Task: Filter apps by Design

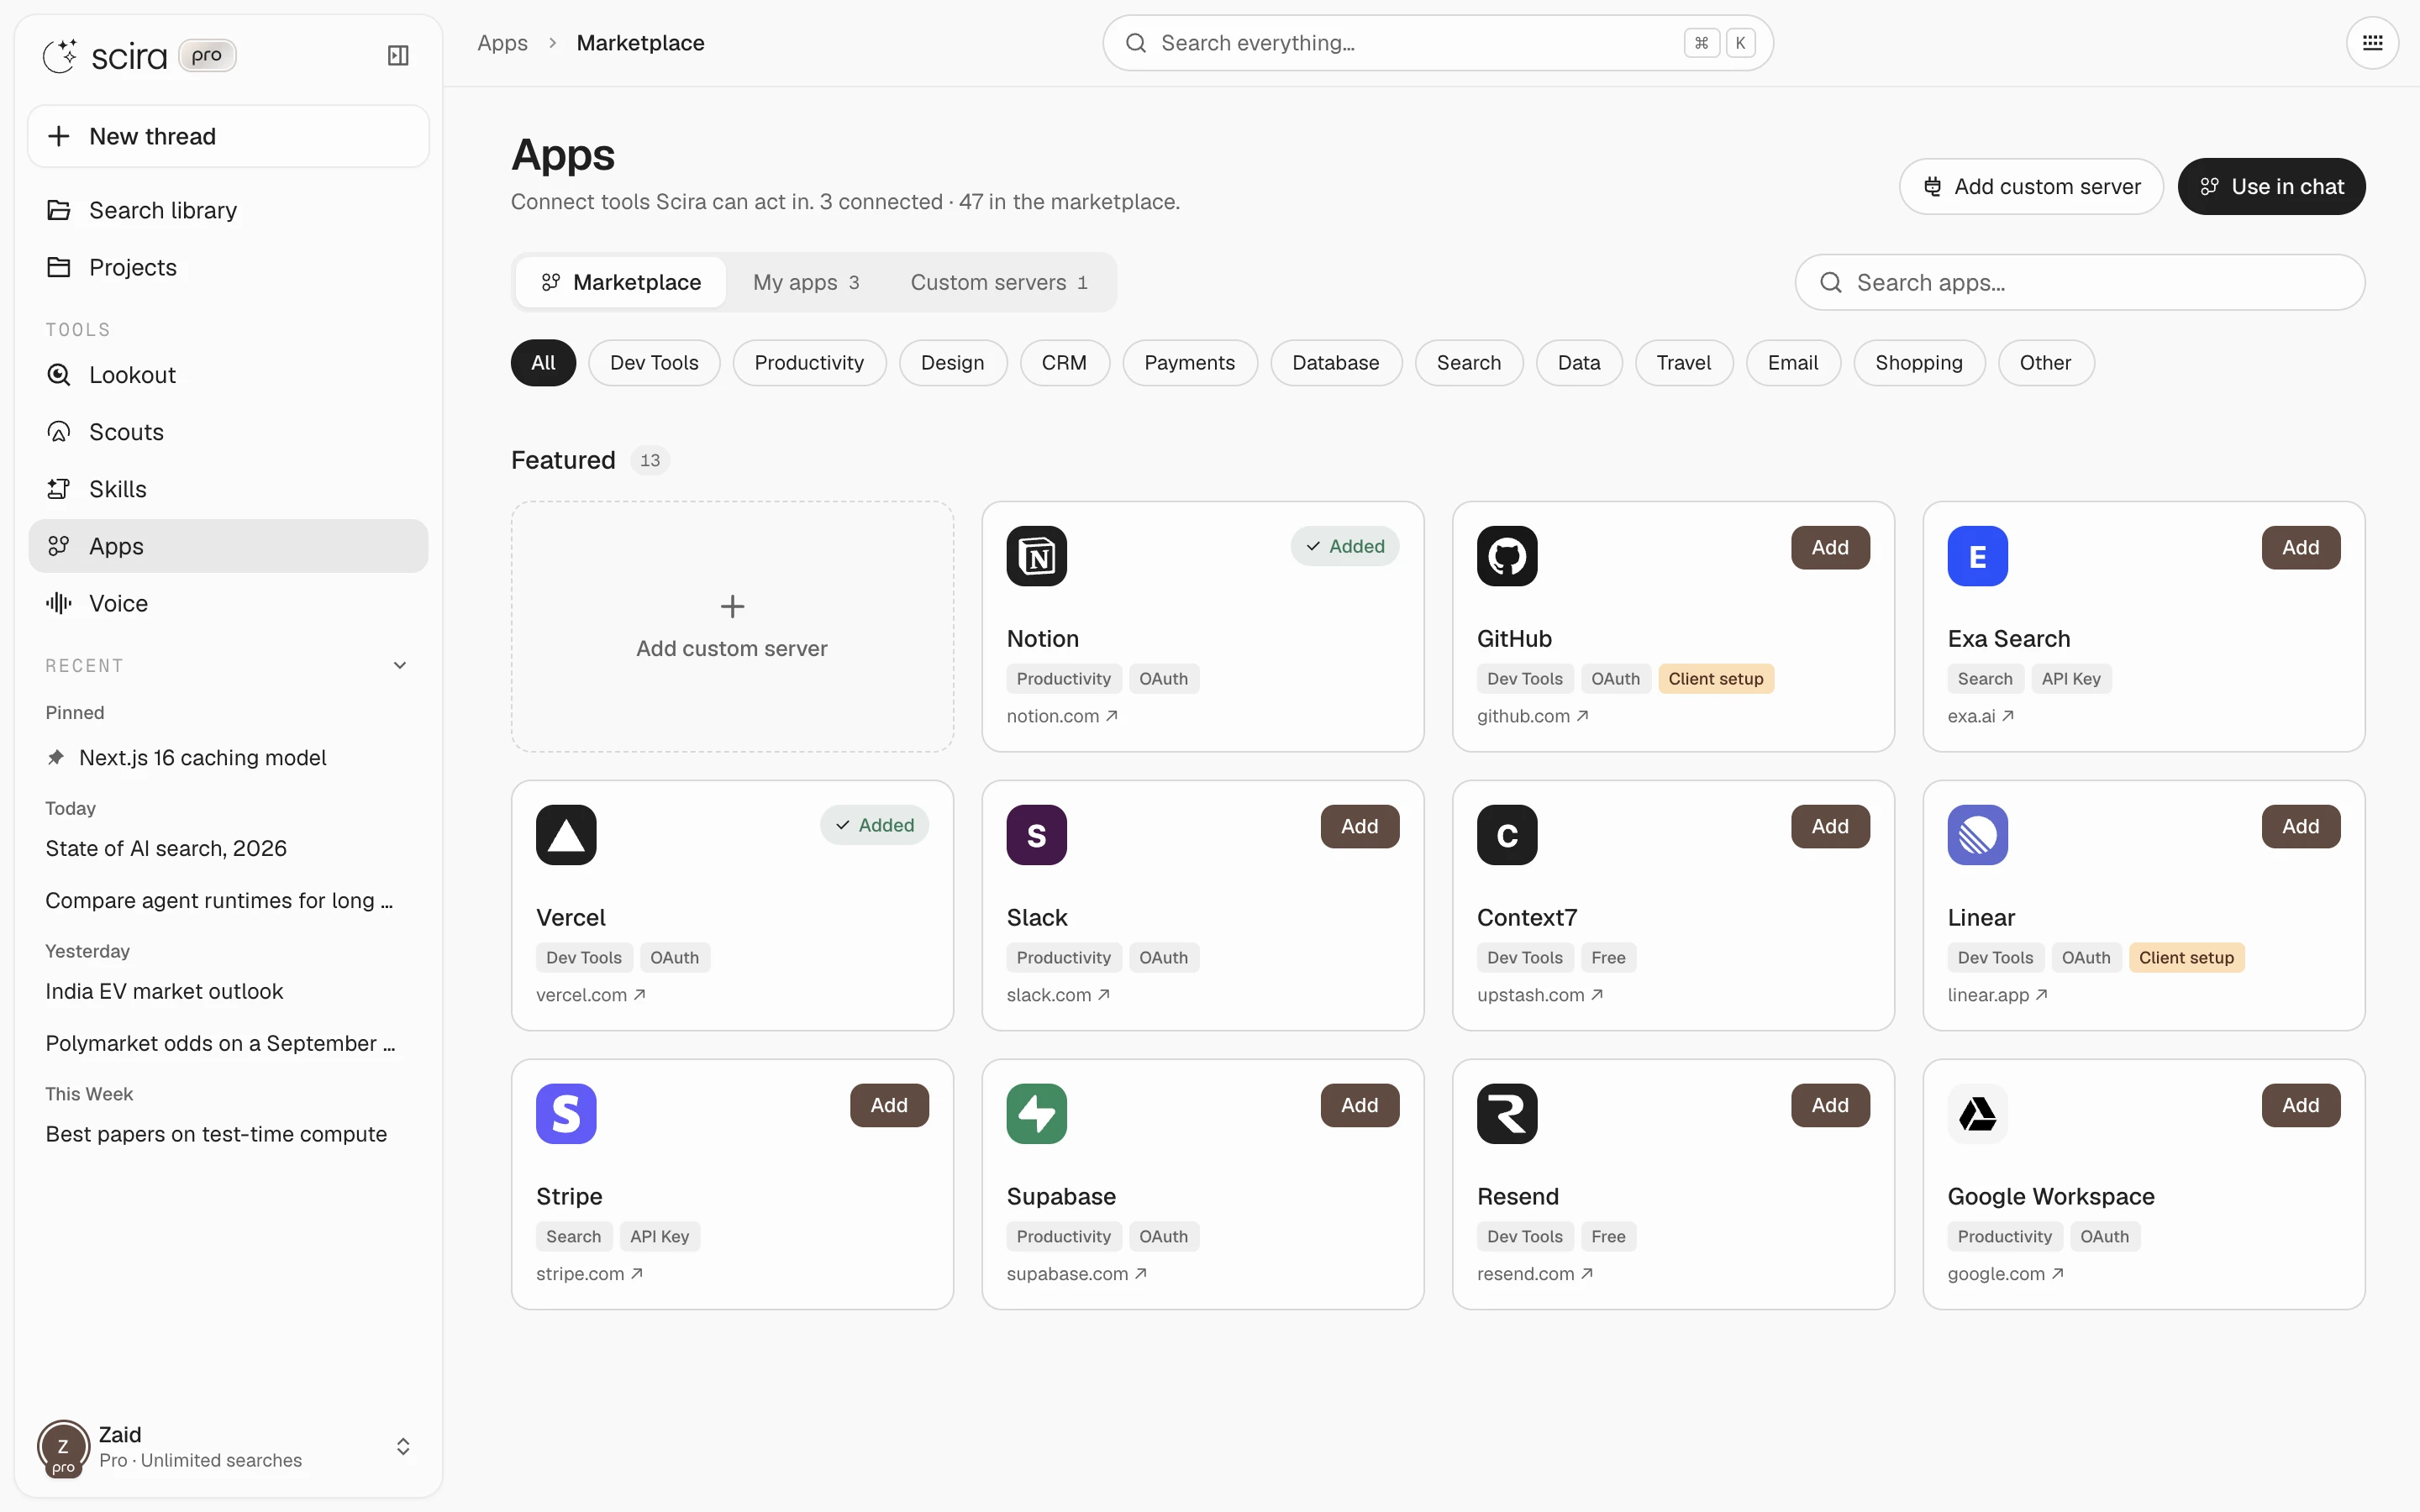Action: pyautogui.click(x=952, y=363)
